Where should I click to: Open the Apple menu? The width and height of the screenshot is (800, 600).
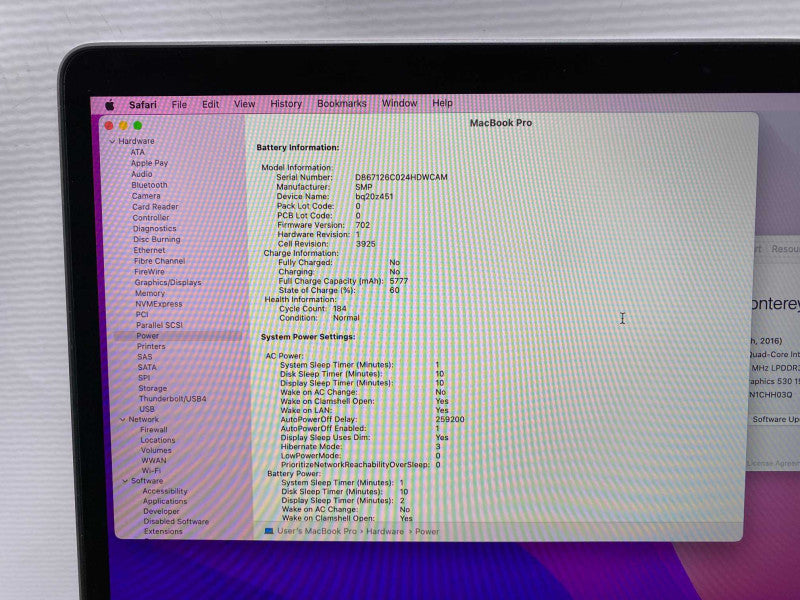[x=110, y=105]
